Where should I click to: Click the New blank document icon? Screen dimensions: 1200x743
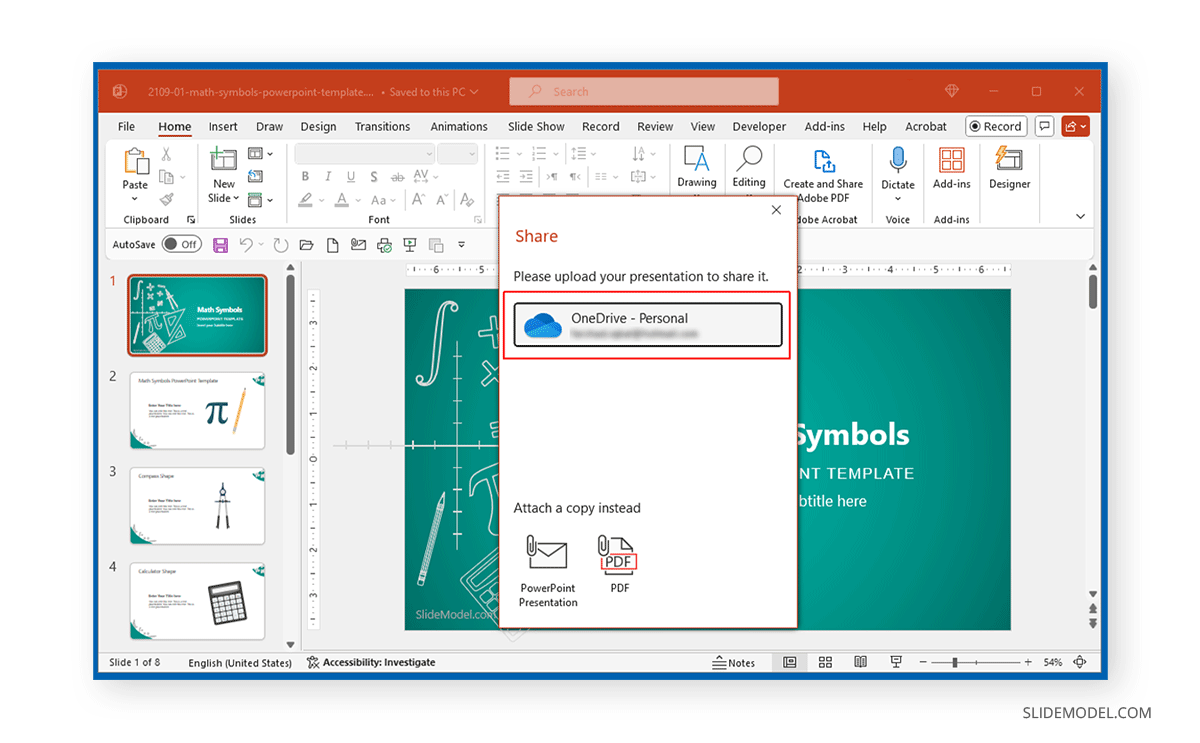(x=332, y=245)
